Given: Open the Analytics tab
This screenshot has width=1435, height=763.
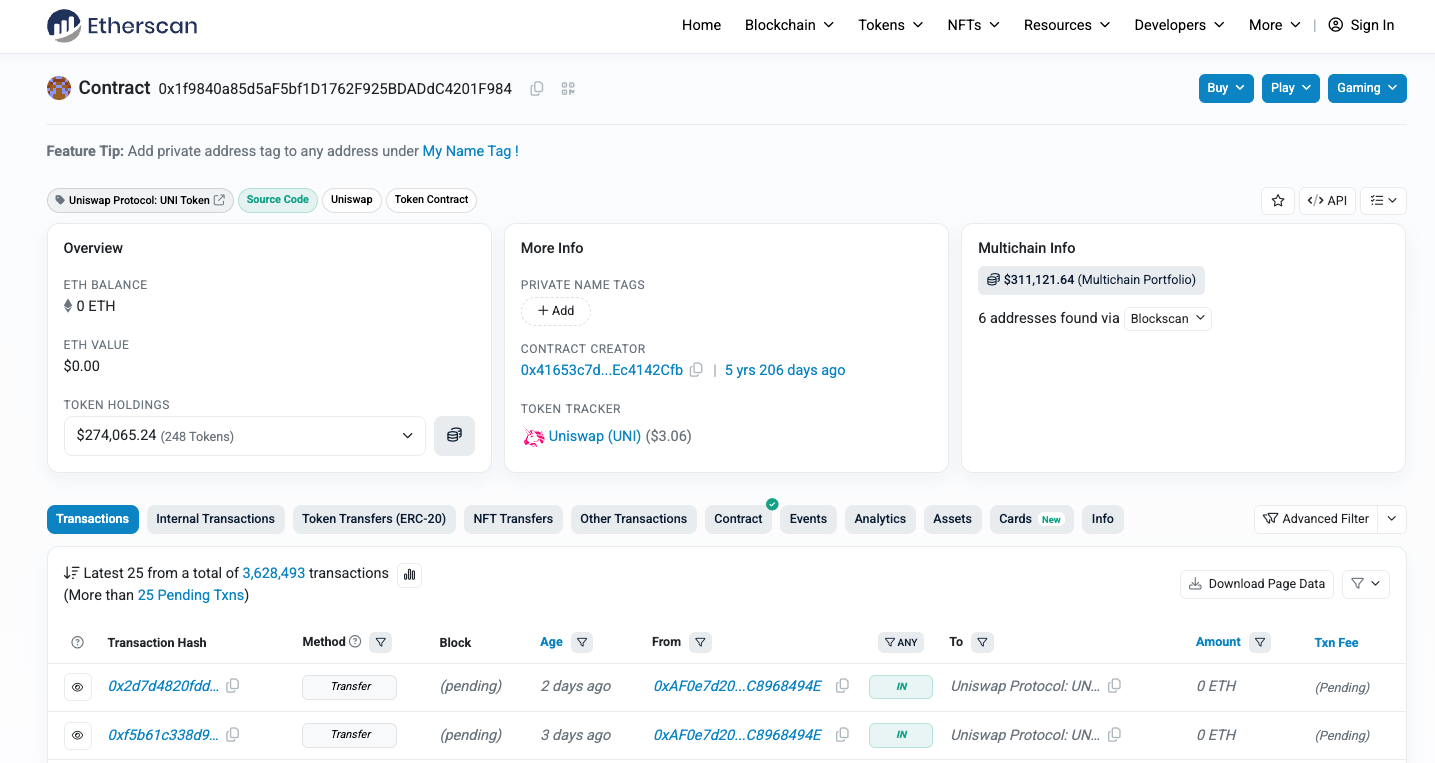Looking at the screenshot, I should 880,519.
